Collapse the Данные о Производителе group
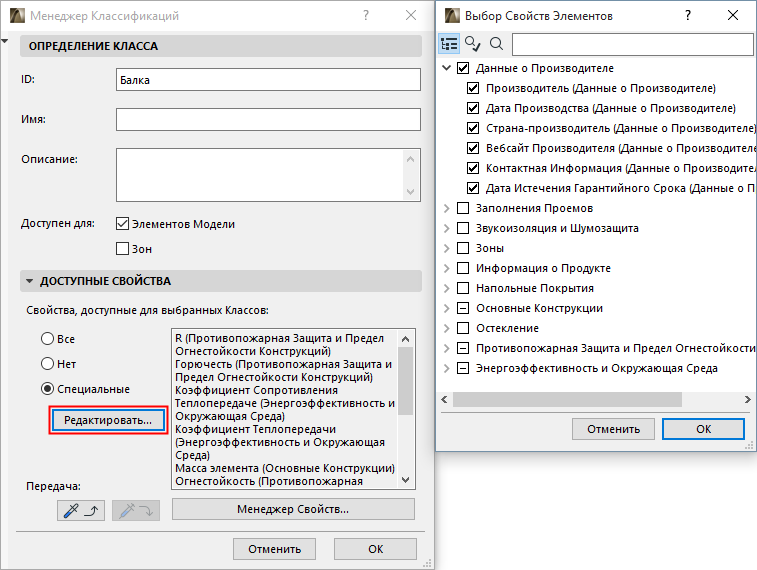This screenshot has height=570, width=757. (446, 68)
